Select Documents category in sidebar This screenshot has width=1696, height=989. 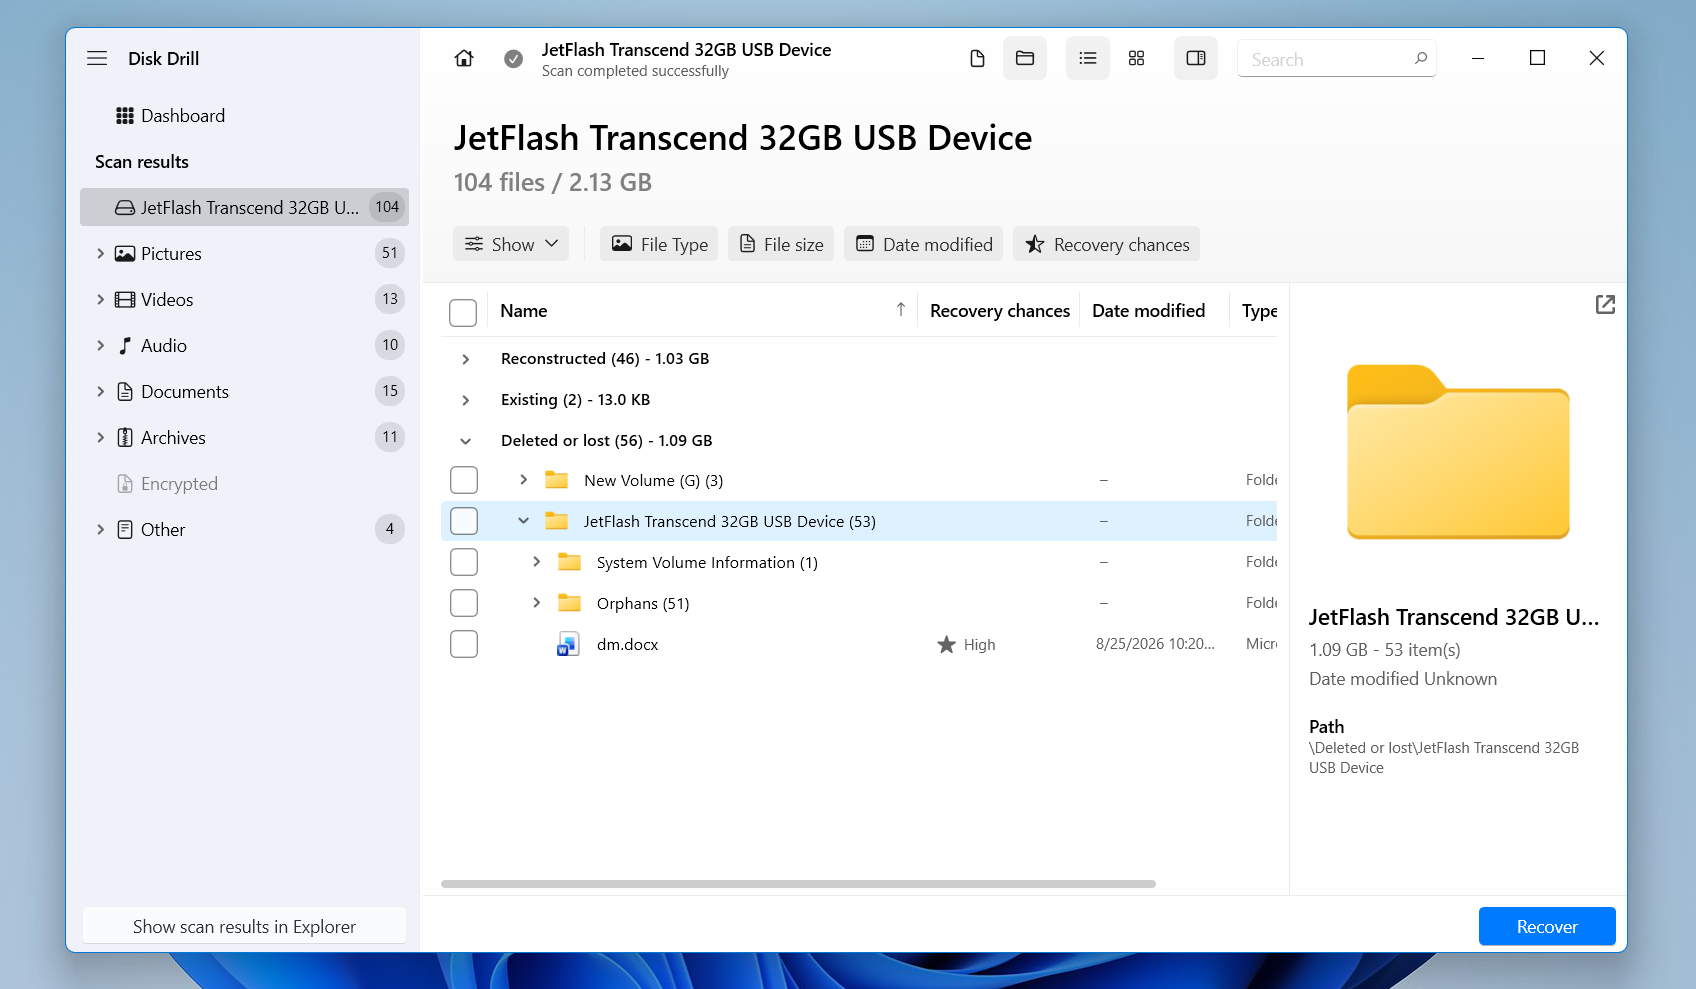point(244,392)
